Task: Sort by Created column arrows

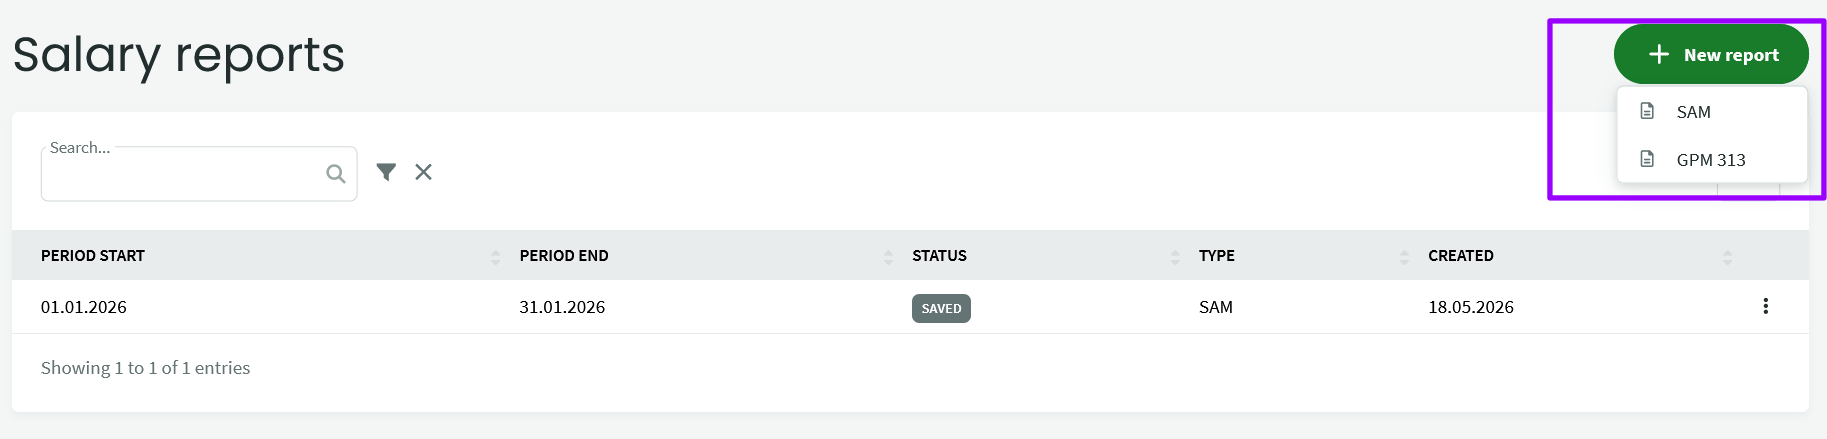Action: (x=1727, y=257)
